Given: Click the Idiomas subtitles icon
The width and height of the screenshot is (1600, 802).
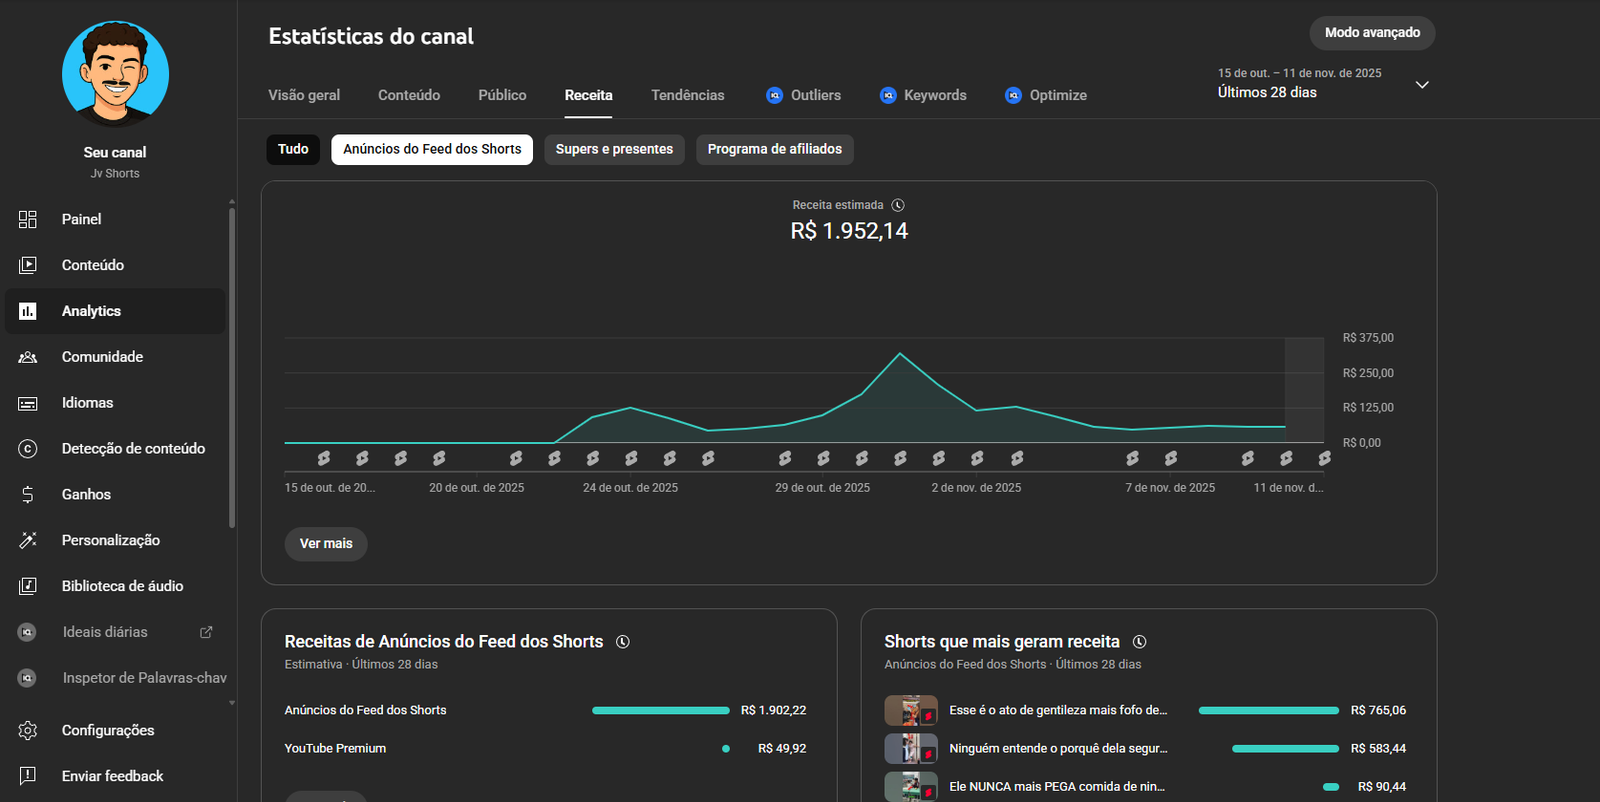Looking at the screenshot, I should pos(28,403).
